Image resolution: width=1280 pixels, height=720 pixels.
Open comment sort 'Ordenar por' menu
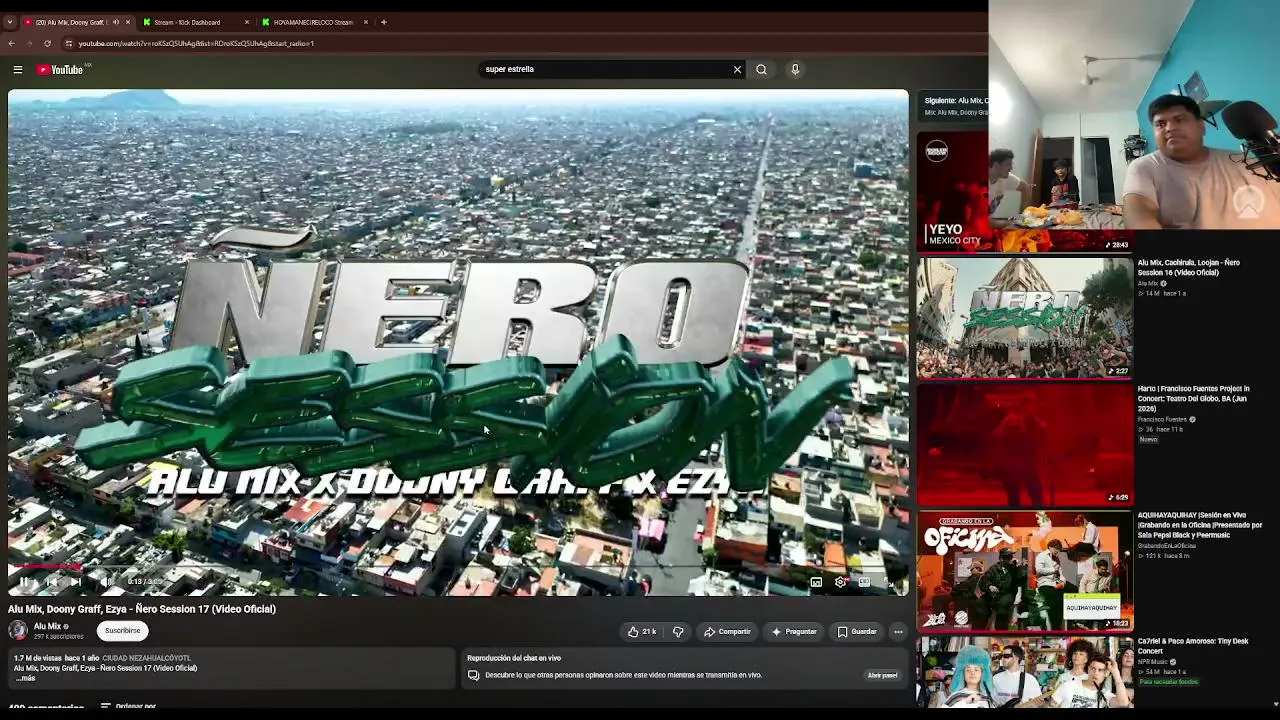tap(128, 707)
